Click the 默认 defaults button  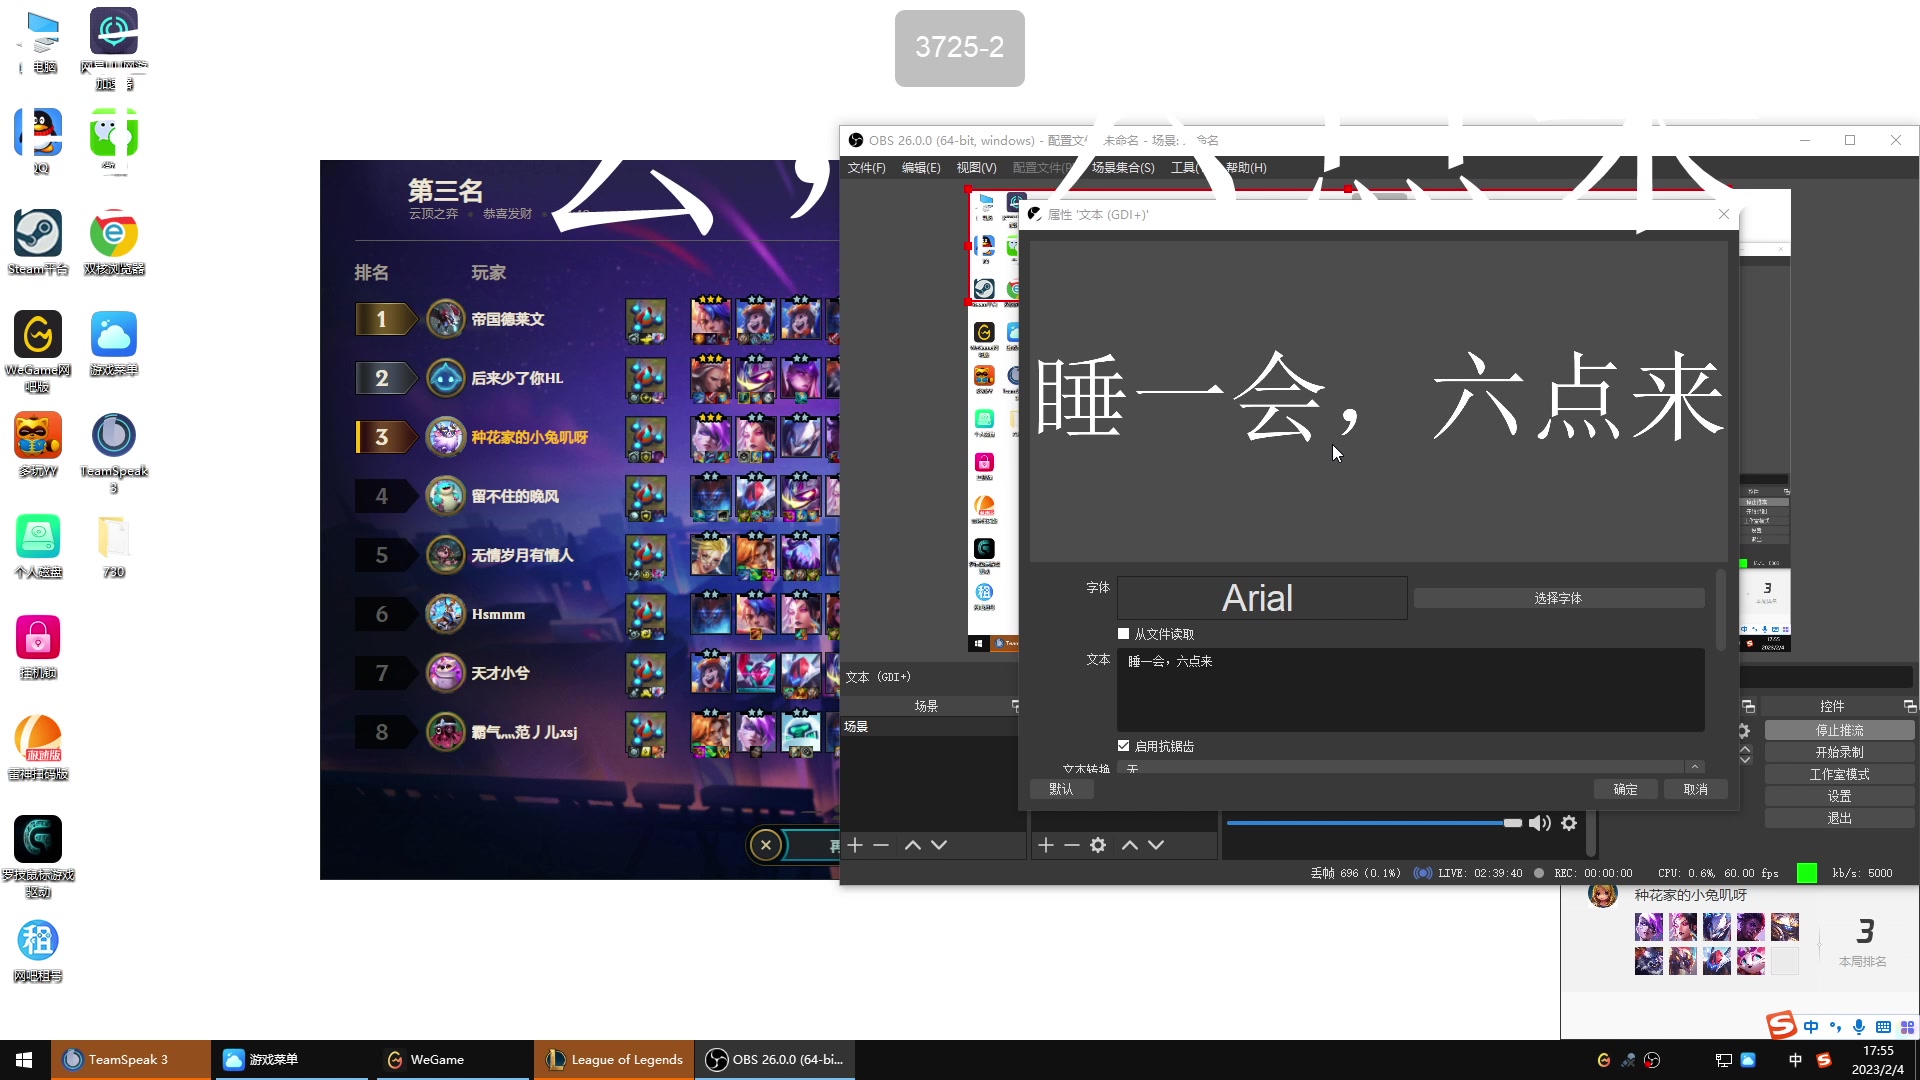1061,789
